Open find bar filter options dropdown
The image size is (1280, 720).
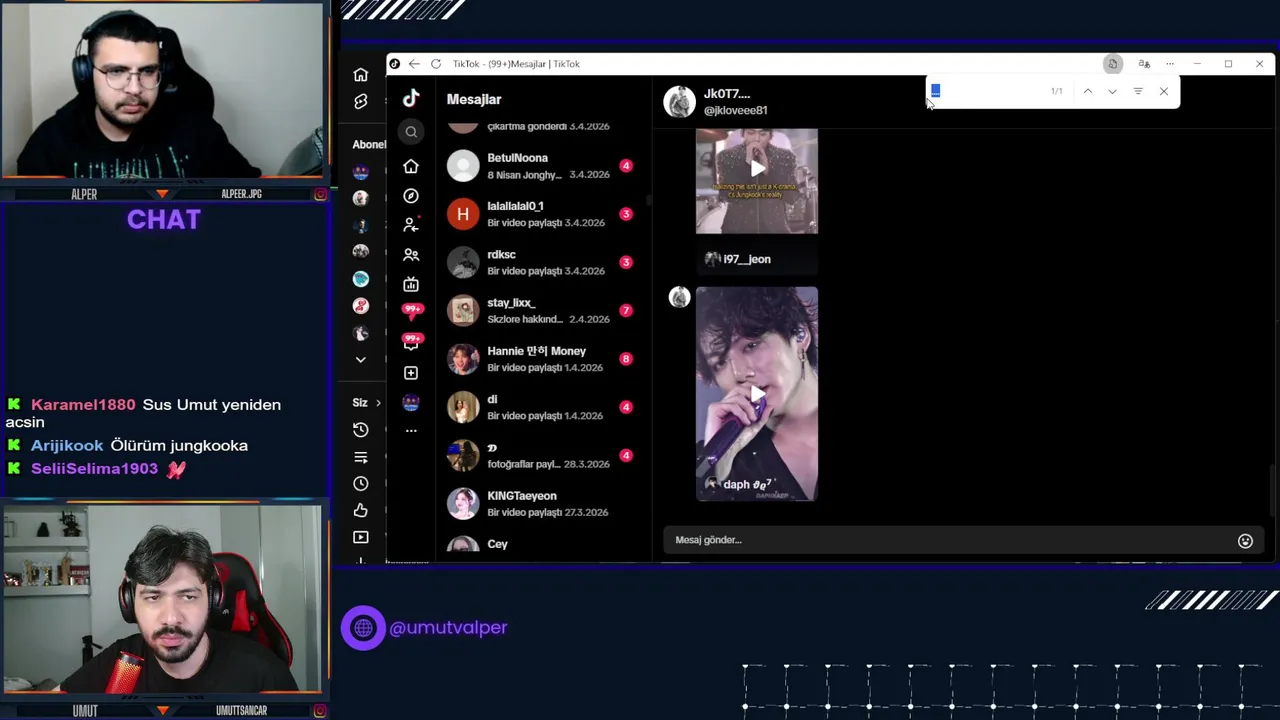coord(1138,91)
